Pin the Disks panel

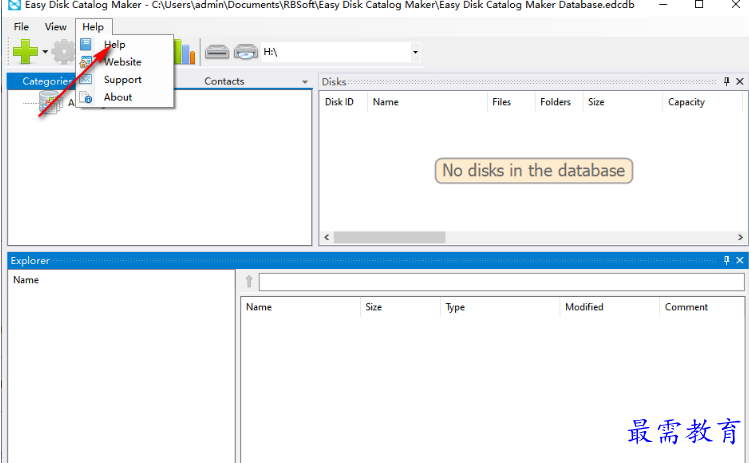(x=727, y=82)
